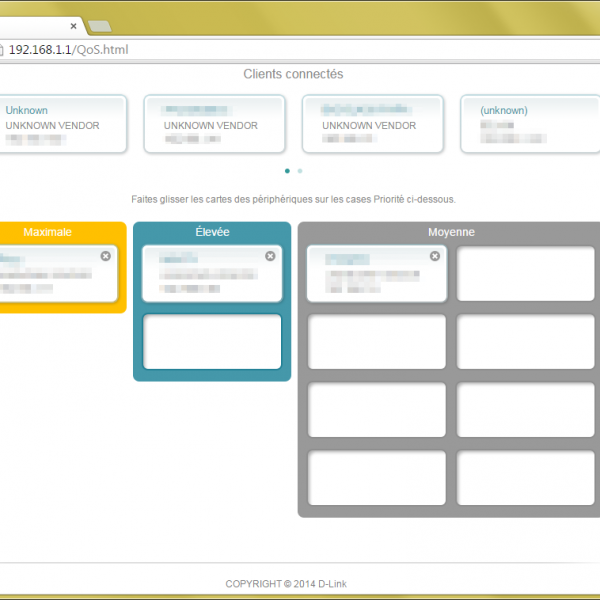The width and height of the screenshot is (600, 600).
Task: Click the Maximale priority header
Action: (x=48, y=232)
